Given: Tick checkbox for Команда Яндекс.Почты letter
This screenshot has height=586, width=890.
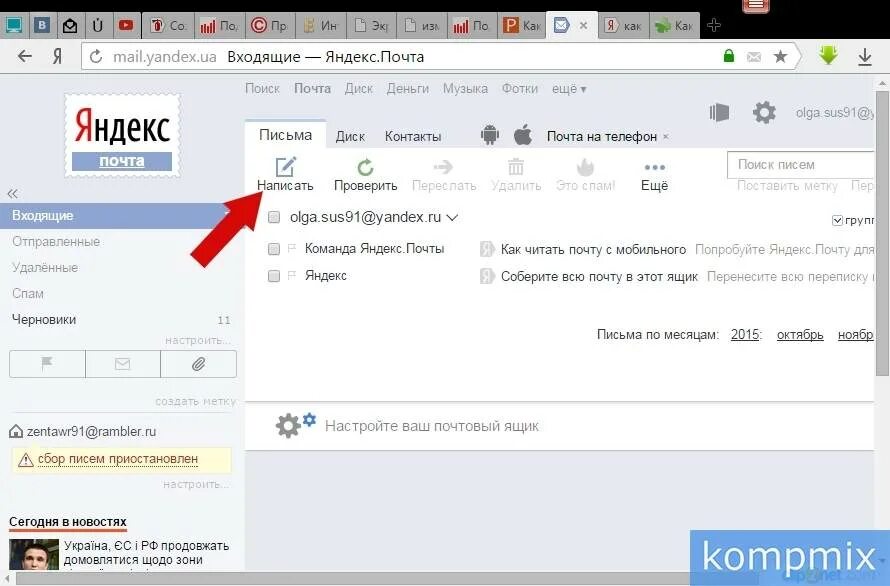Looking at the screenshot, I should [274, 249].
